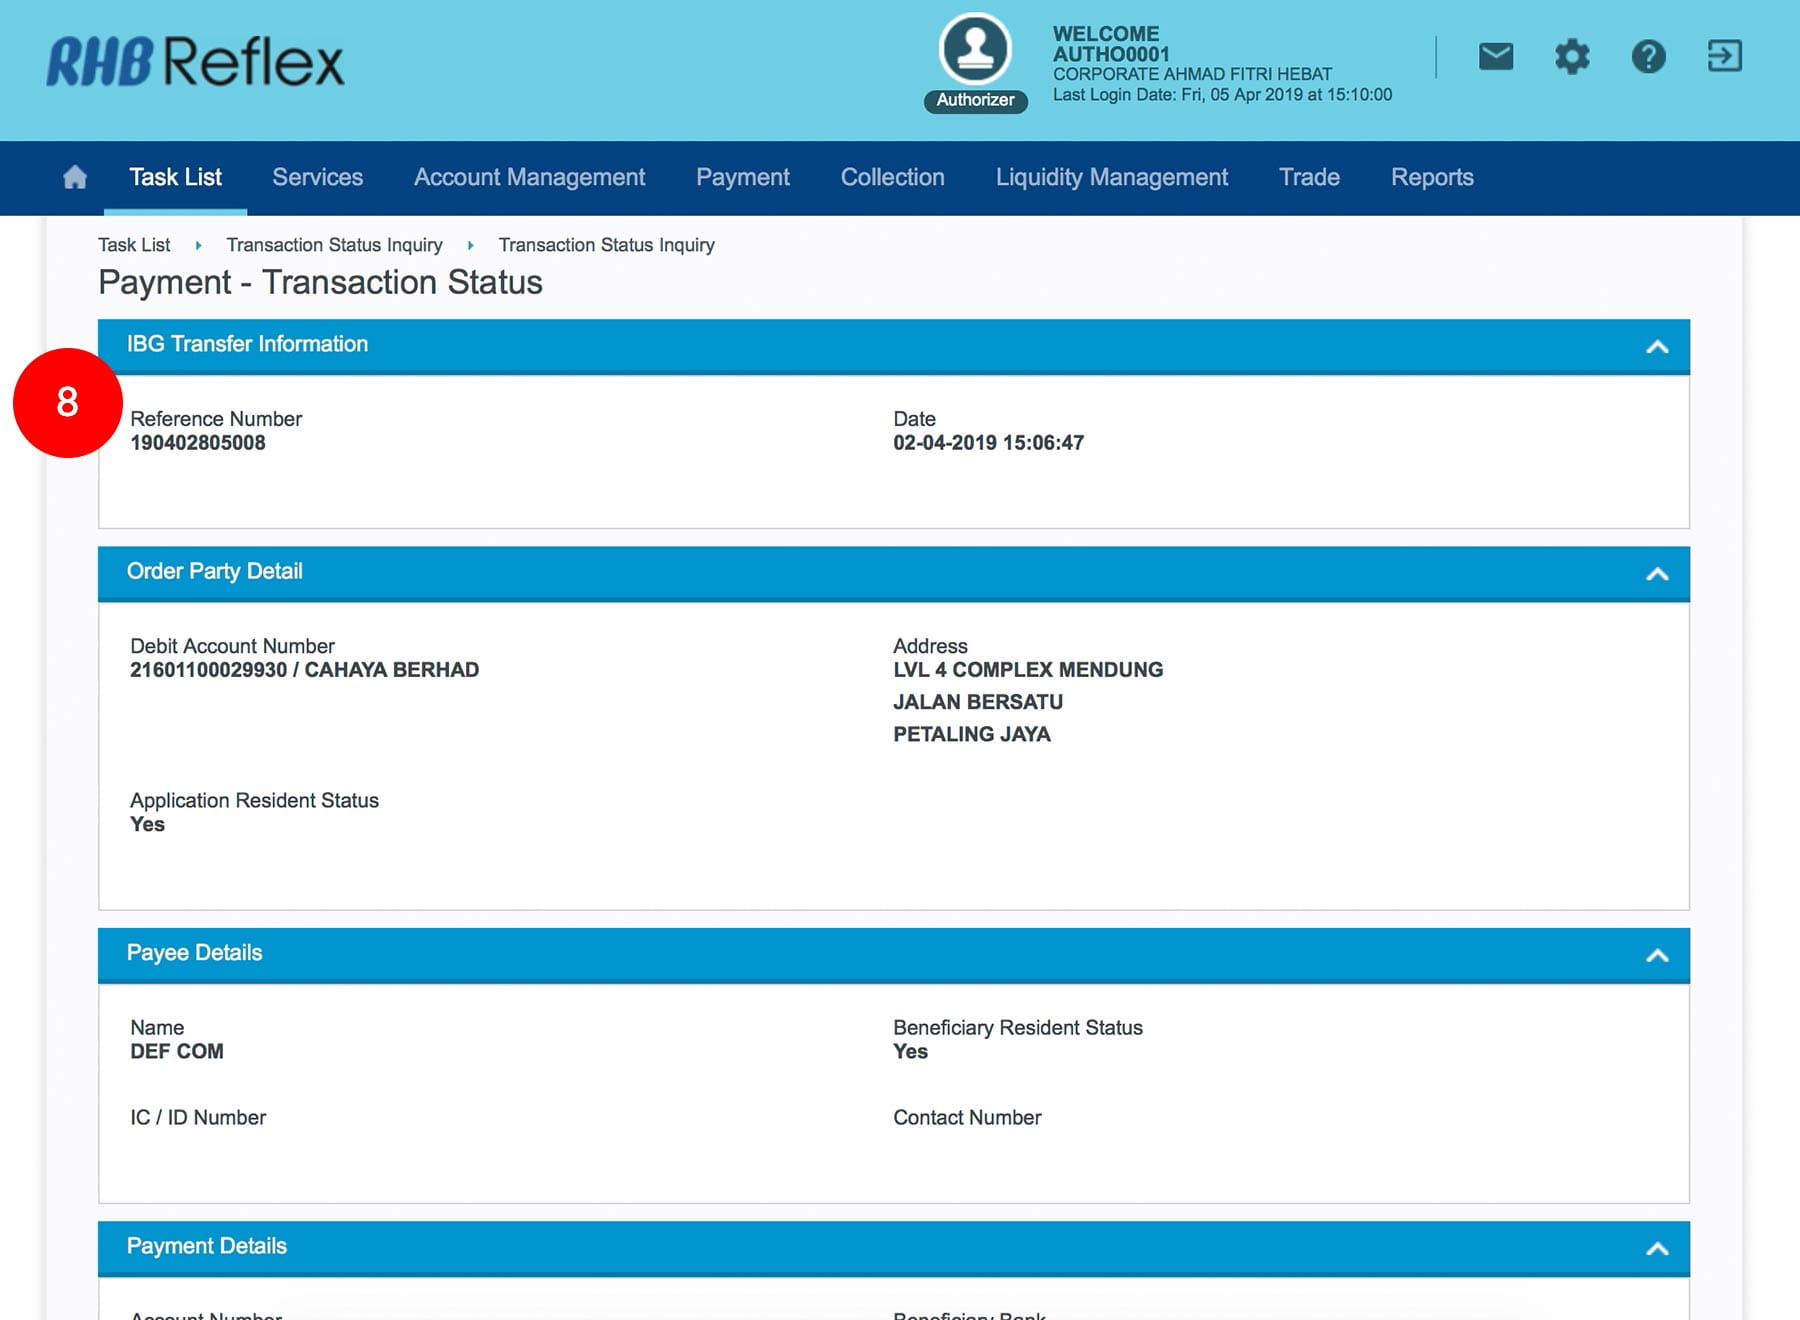Log out using the exit icon
This screenshot has height=1320, width=1800.
[1724, 56]
